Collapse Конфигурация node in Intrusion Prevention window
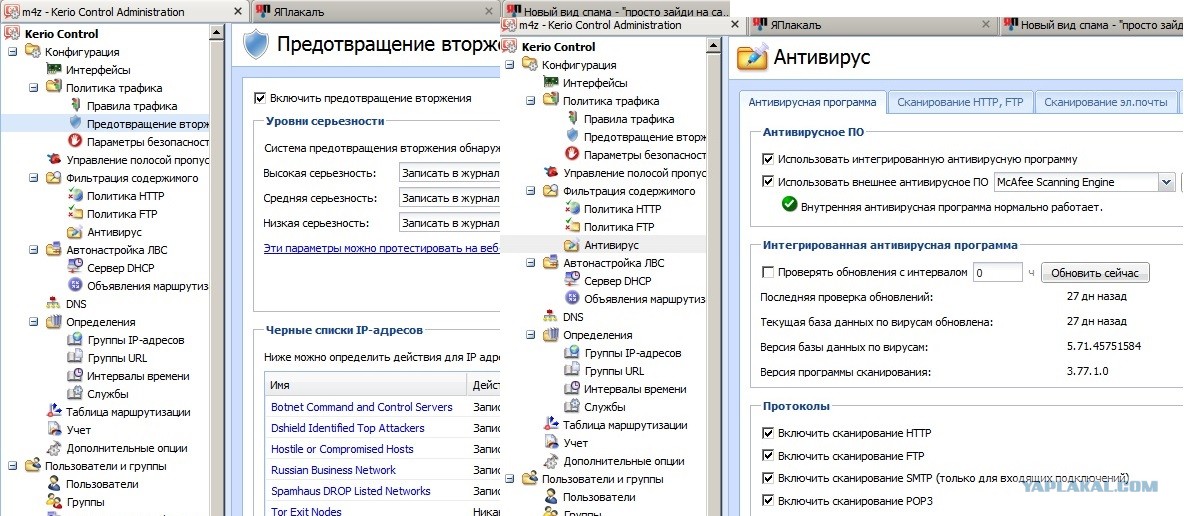1184x516 pixels. (12, 52)
